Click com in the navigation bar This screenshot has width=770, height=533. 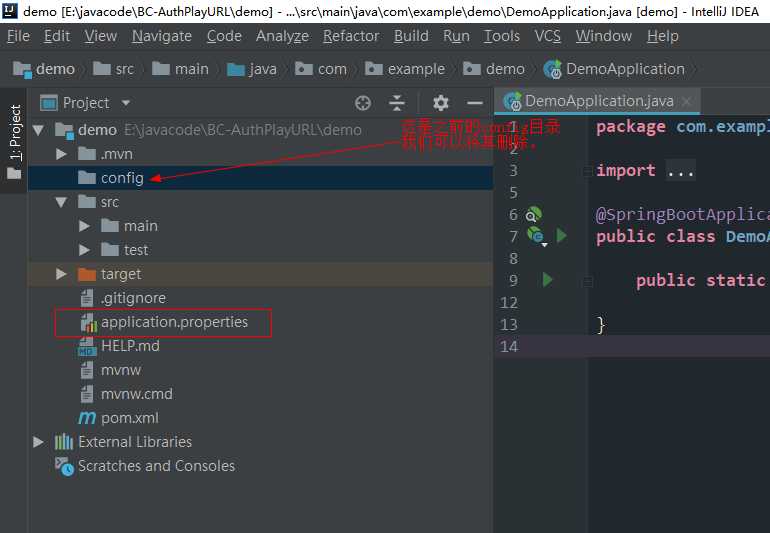pyautogui.click(x=321, y=69)
